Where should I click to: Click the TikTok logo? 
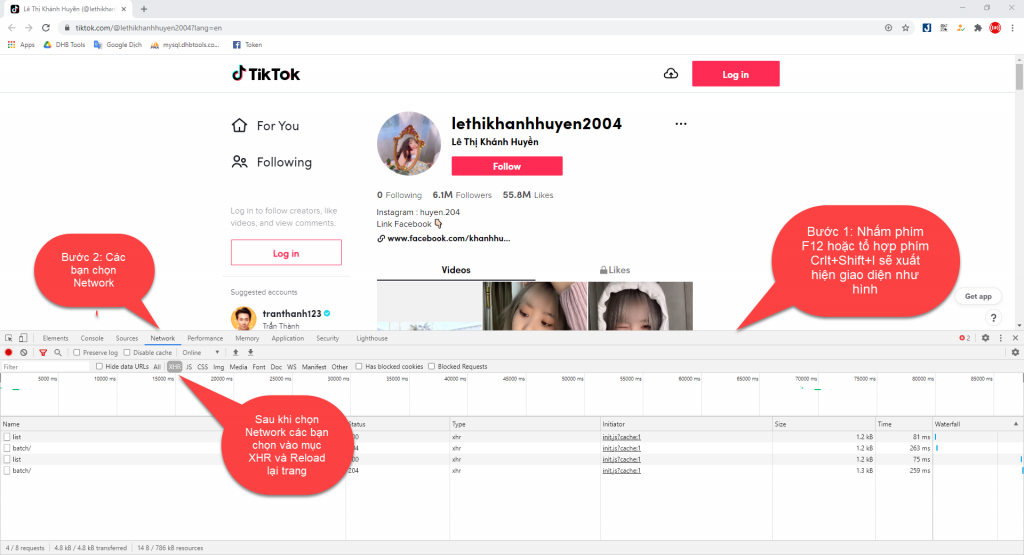click(x=266, y=74)
